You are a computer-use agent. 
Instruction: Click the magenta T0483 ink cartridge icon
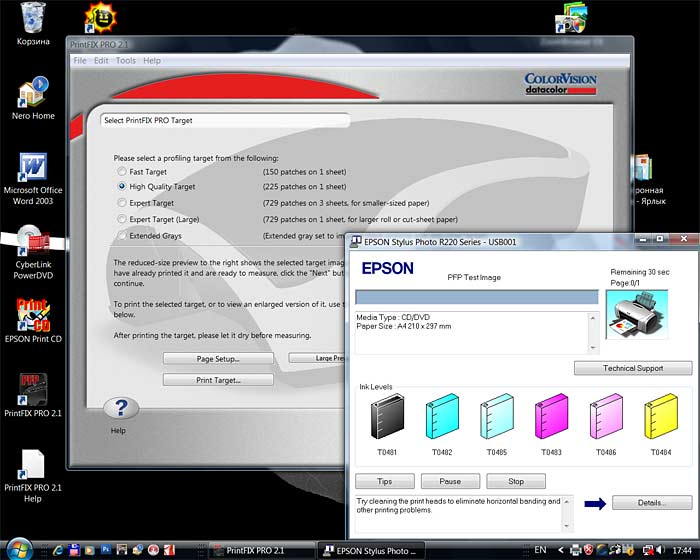click(551, 416)
